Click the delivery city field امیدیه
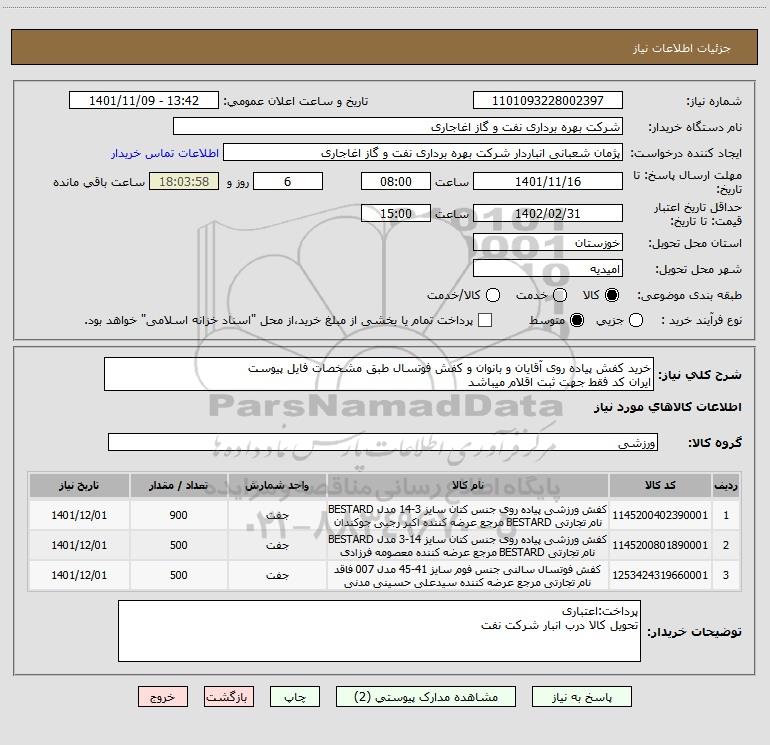 [548, 269]
